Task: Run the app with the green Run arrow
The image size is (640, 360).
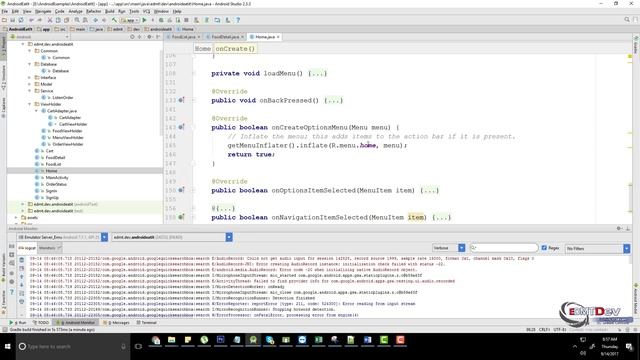Action: 144,20
